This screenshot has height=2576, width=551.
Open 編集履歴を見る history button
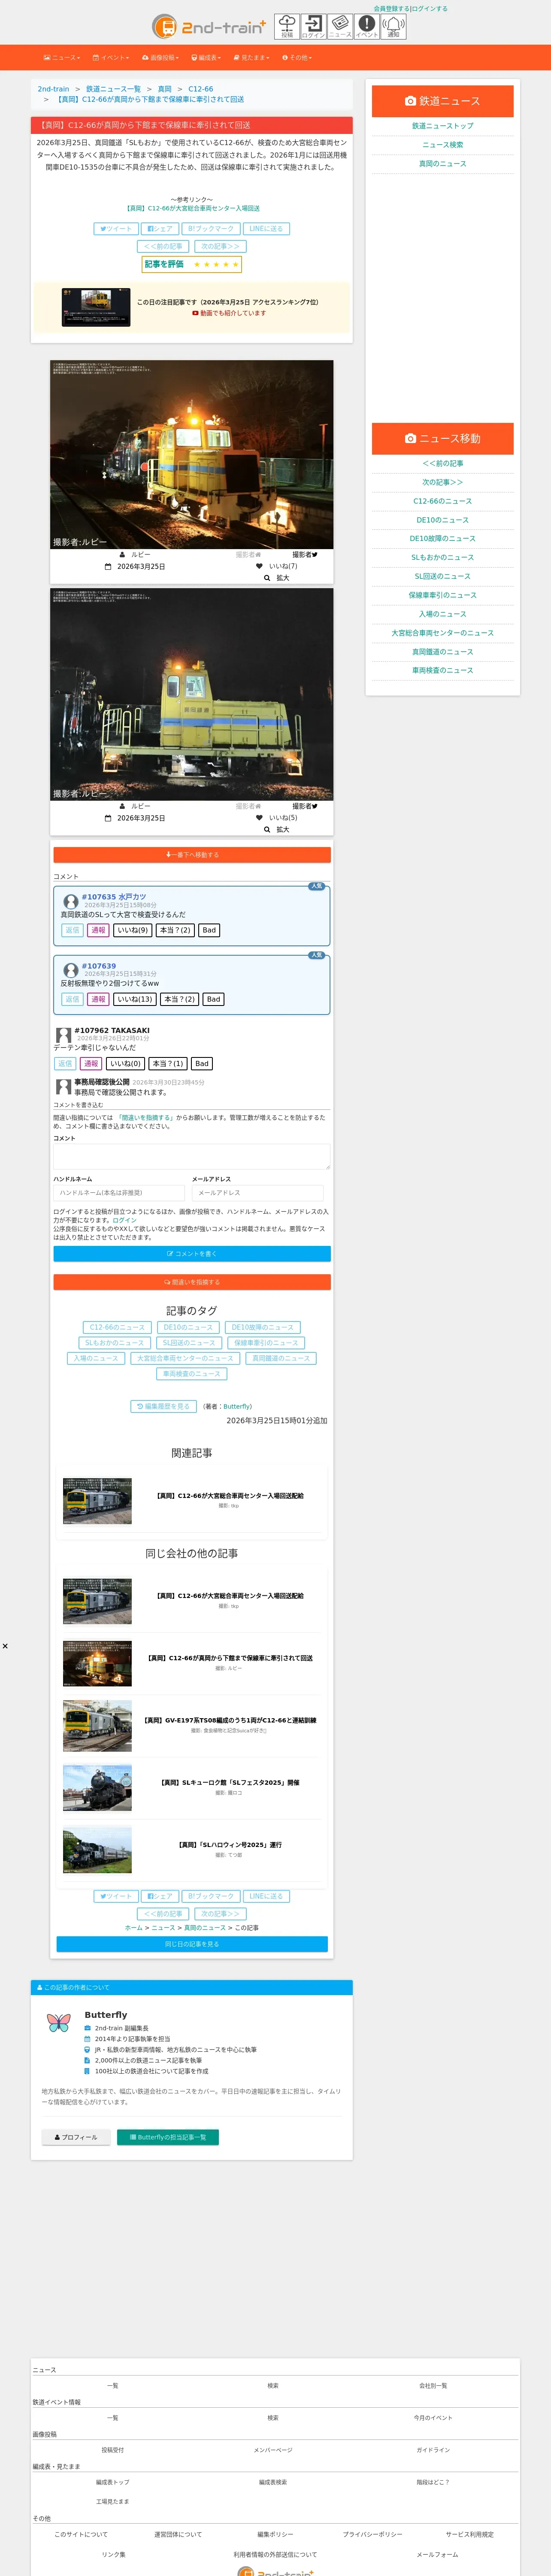[163, 1407]
